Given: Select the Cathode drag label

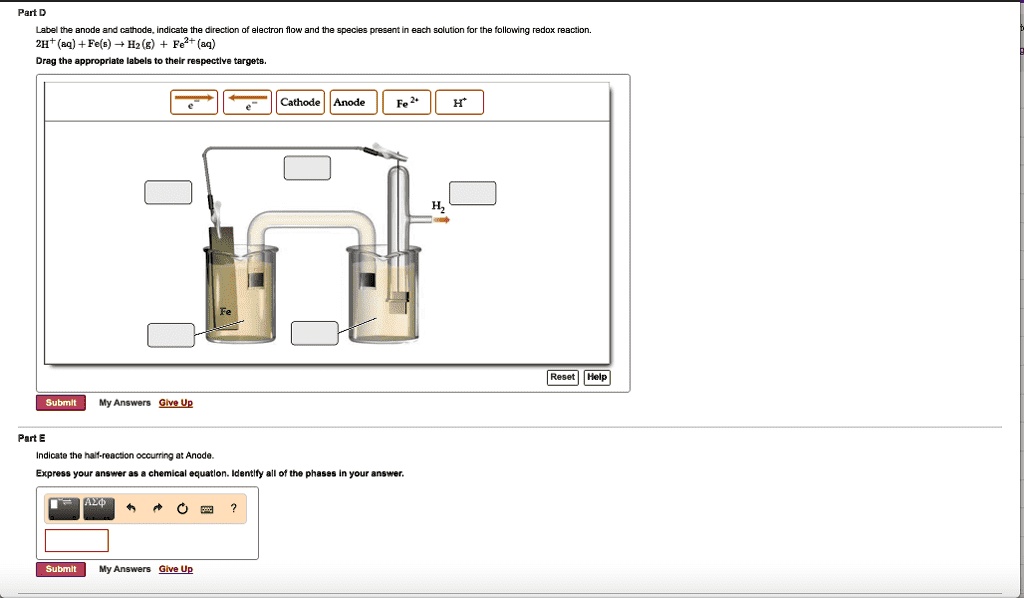Looking at the screenshot, I should 300,101.
